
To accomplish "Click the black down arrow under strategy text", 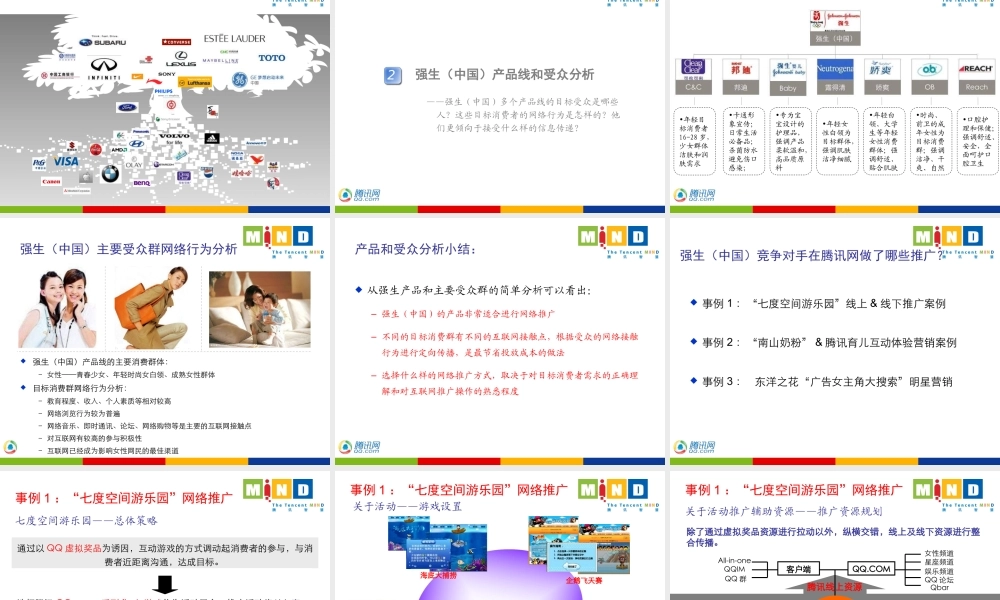I will click(165, 585).
